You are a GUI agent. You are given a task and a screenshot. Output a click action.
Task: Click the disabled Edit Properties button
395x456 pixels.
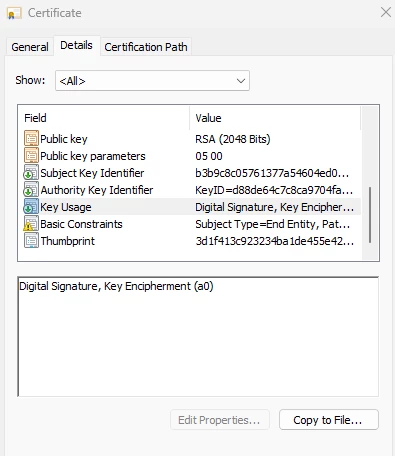220,420
